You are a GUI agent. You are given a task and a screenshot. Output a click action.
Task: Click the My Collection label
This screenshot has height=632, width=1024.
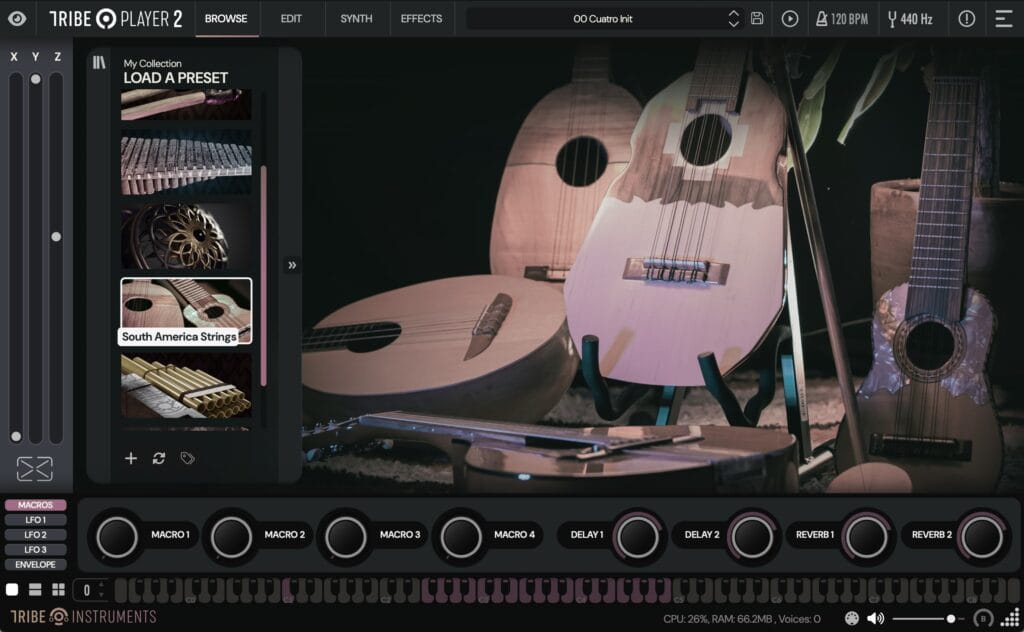pos(152,63)
